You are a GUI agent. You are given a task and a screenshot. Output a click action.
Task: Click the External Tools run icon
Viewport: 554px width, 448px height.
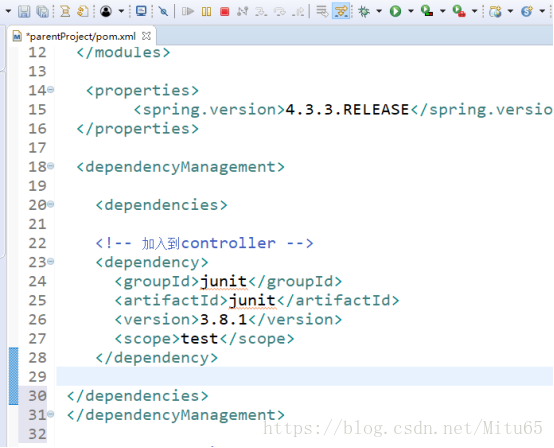pyautogui.click(x=459, y=11)
